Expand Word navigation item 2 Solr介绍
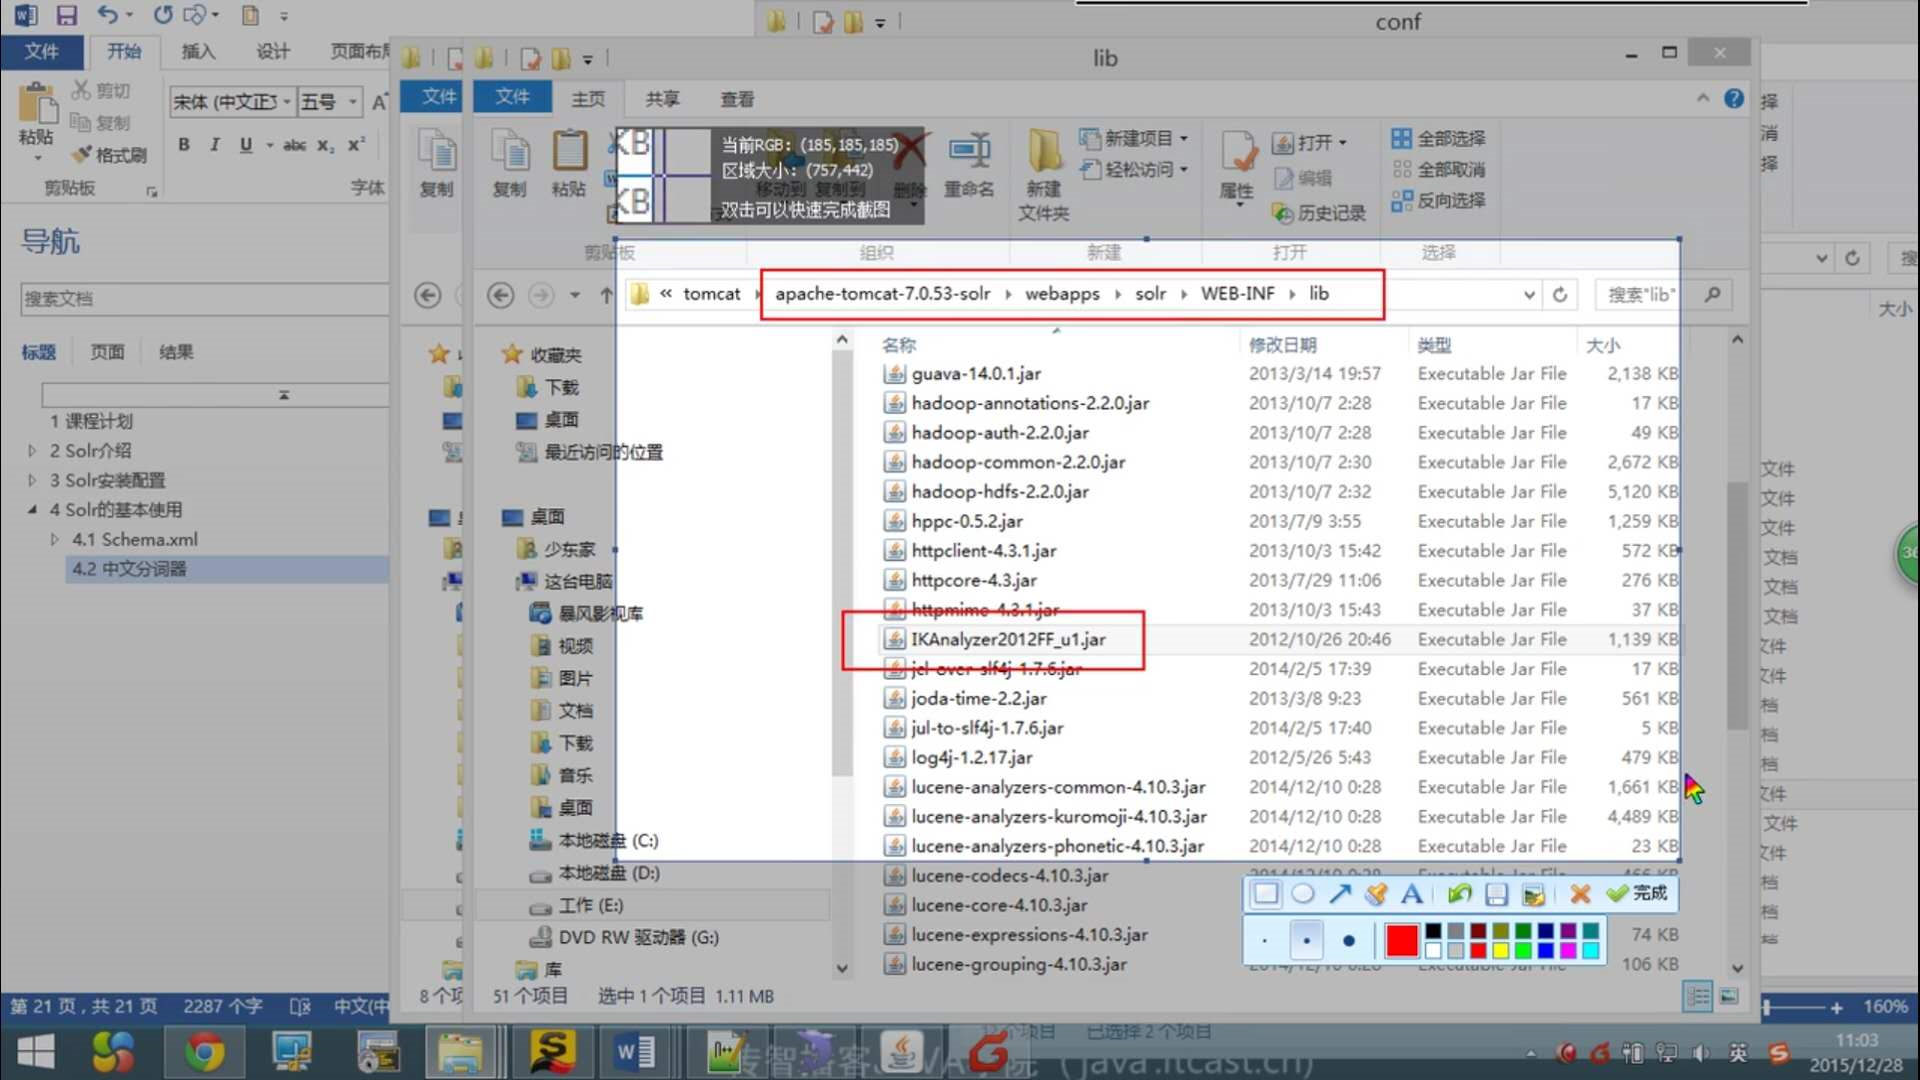The image size is (1920, 1080). pos(32,451)
